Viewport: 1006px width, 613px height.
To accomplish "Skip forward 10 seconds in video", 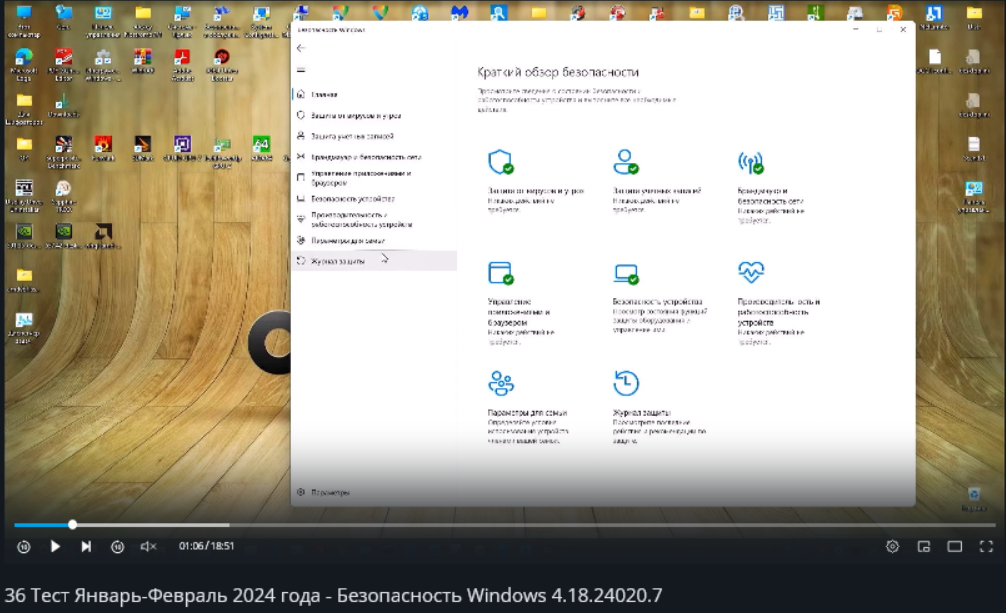I will (x=117, y=547).
